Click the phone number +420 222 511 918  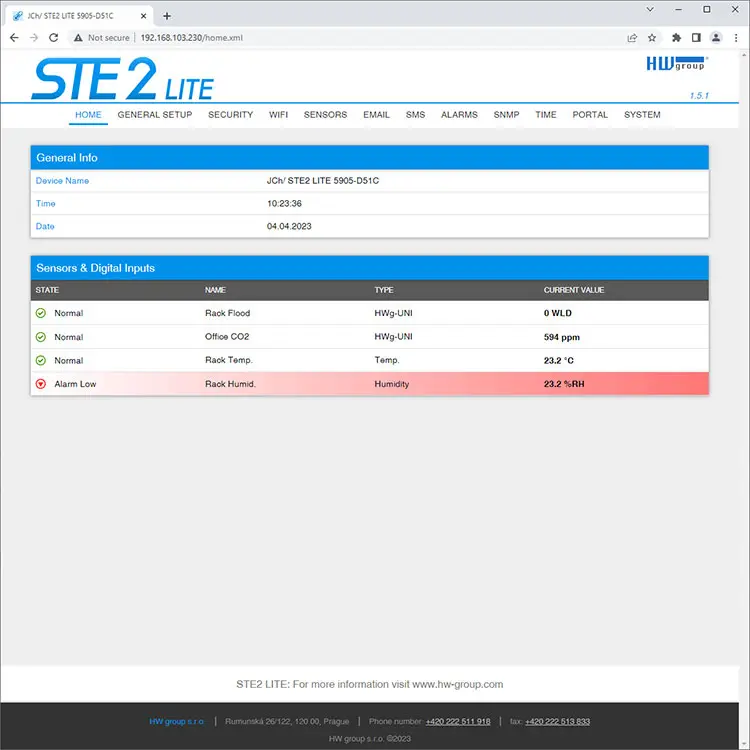(457, 721)
